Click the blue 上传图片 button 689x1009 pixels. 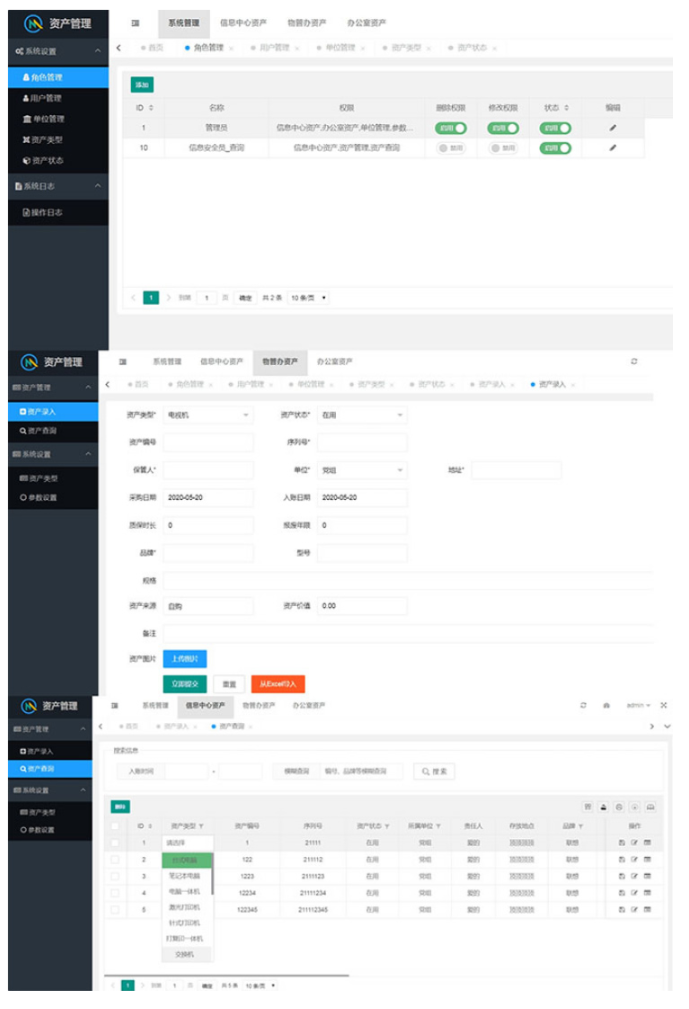[184, 659]
